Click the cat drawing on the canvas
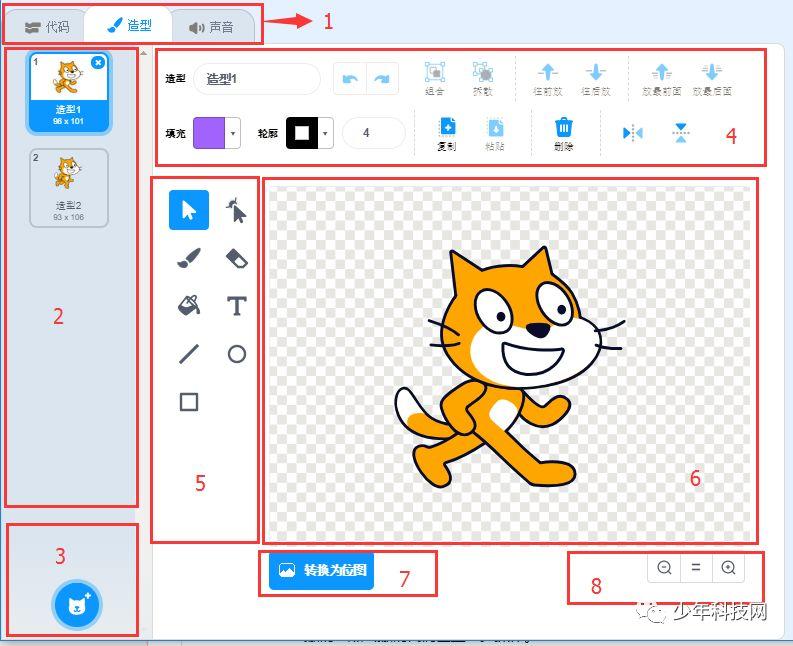This screenshot has height=646, width=793. point(510,368)
